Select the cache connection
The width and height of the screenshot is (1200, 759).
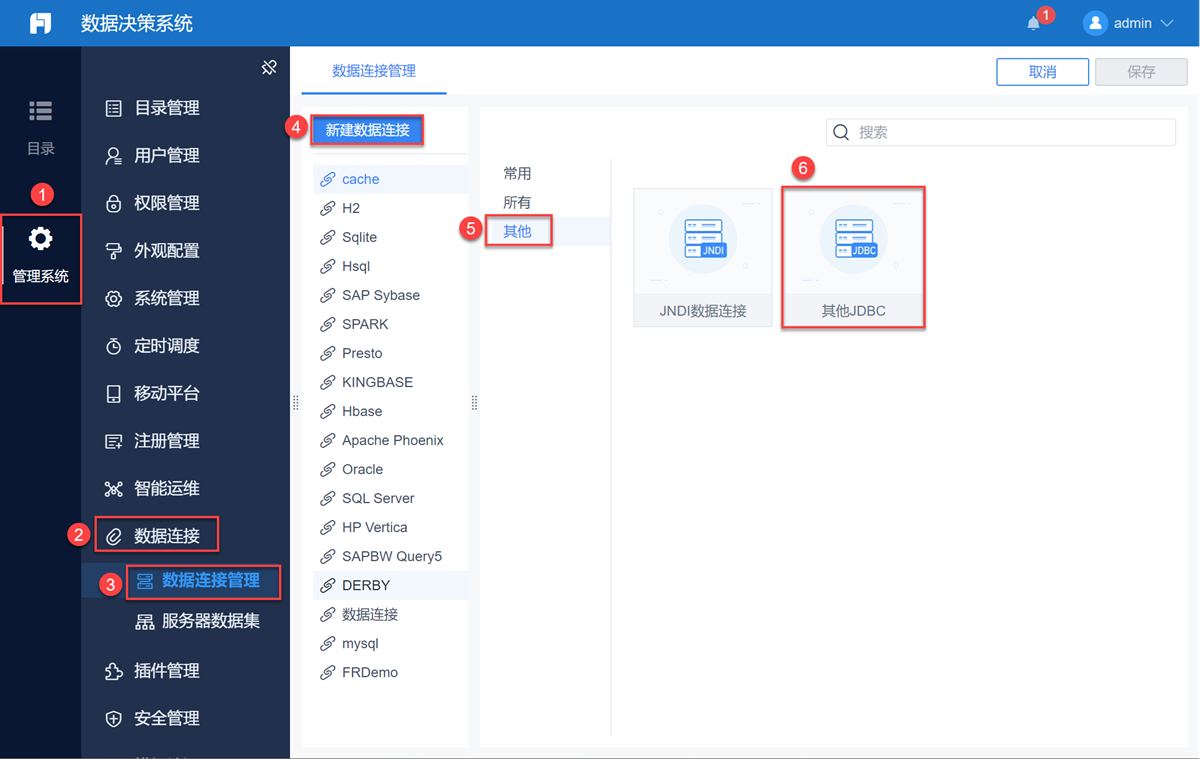click(390, 180)
